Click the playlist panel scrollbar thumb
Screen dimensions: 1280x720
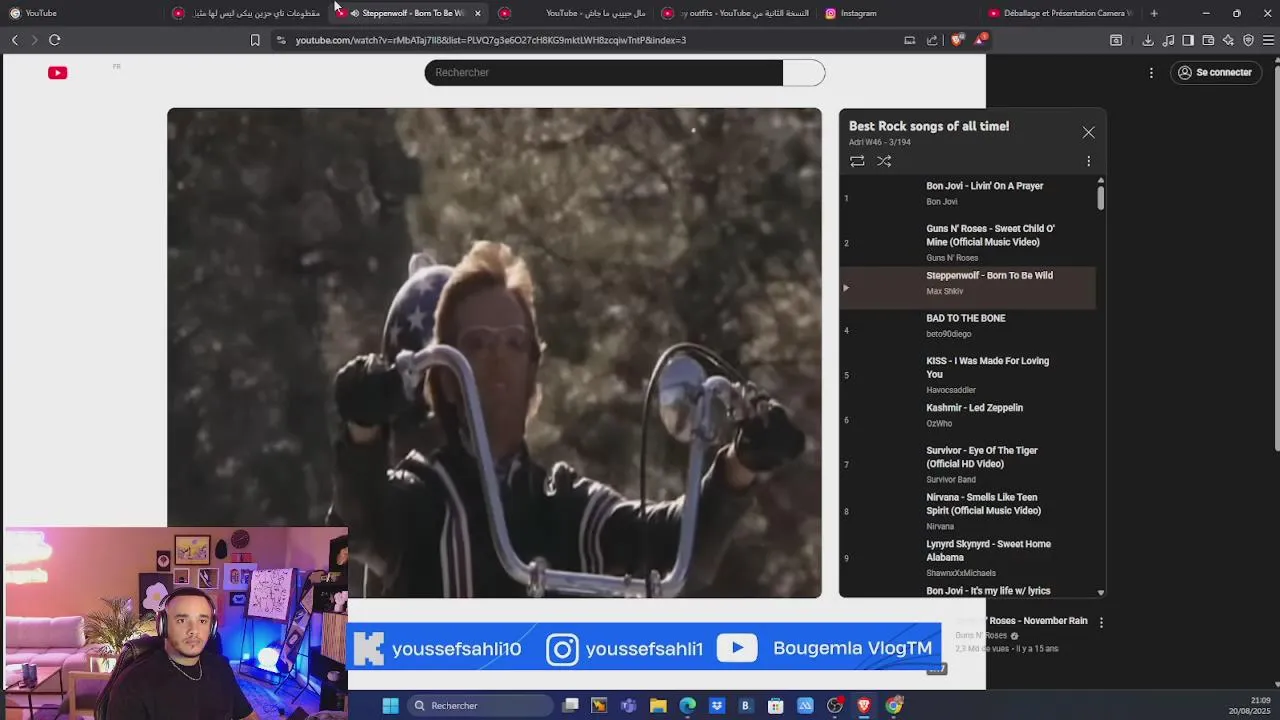(x=1101, y=197)
